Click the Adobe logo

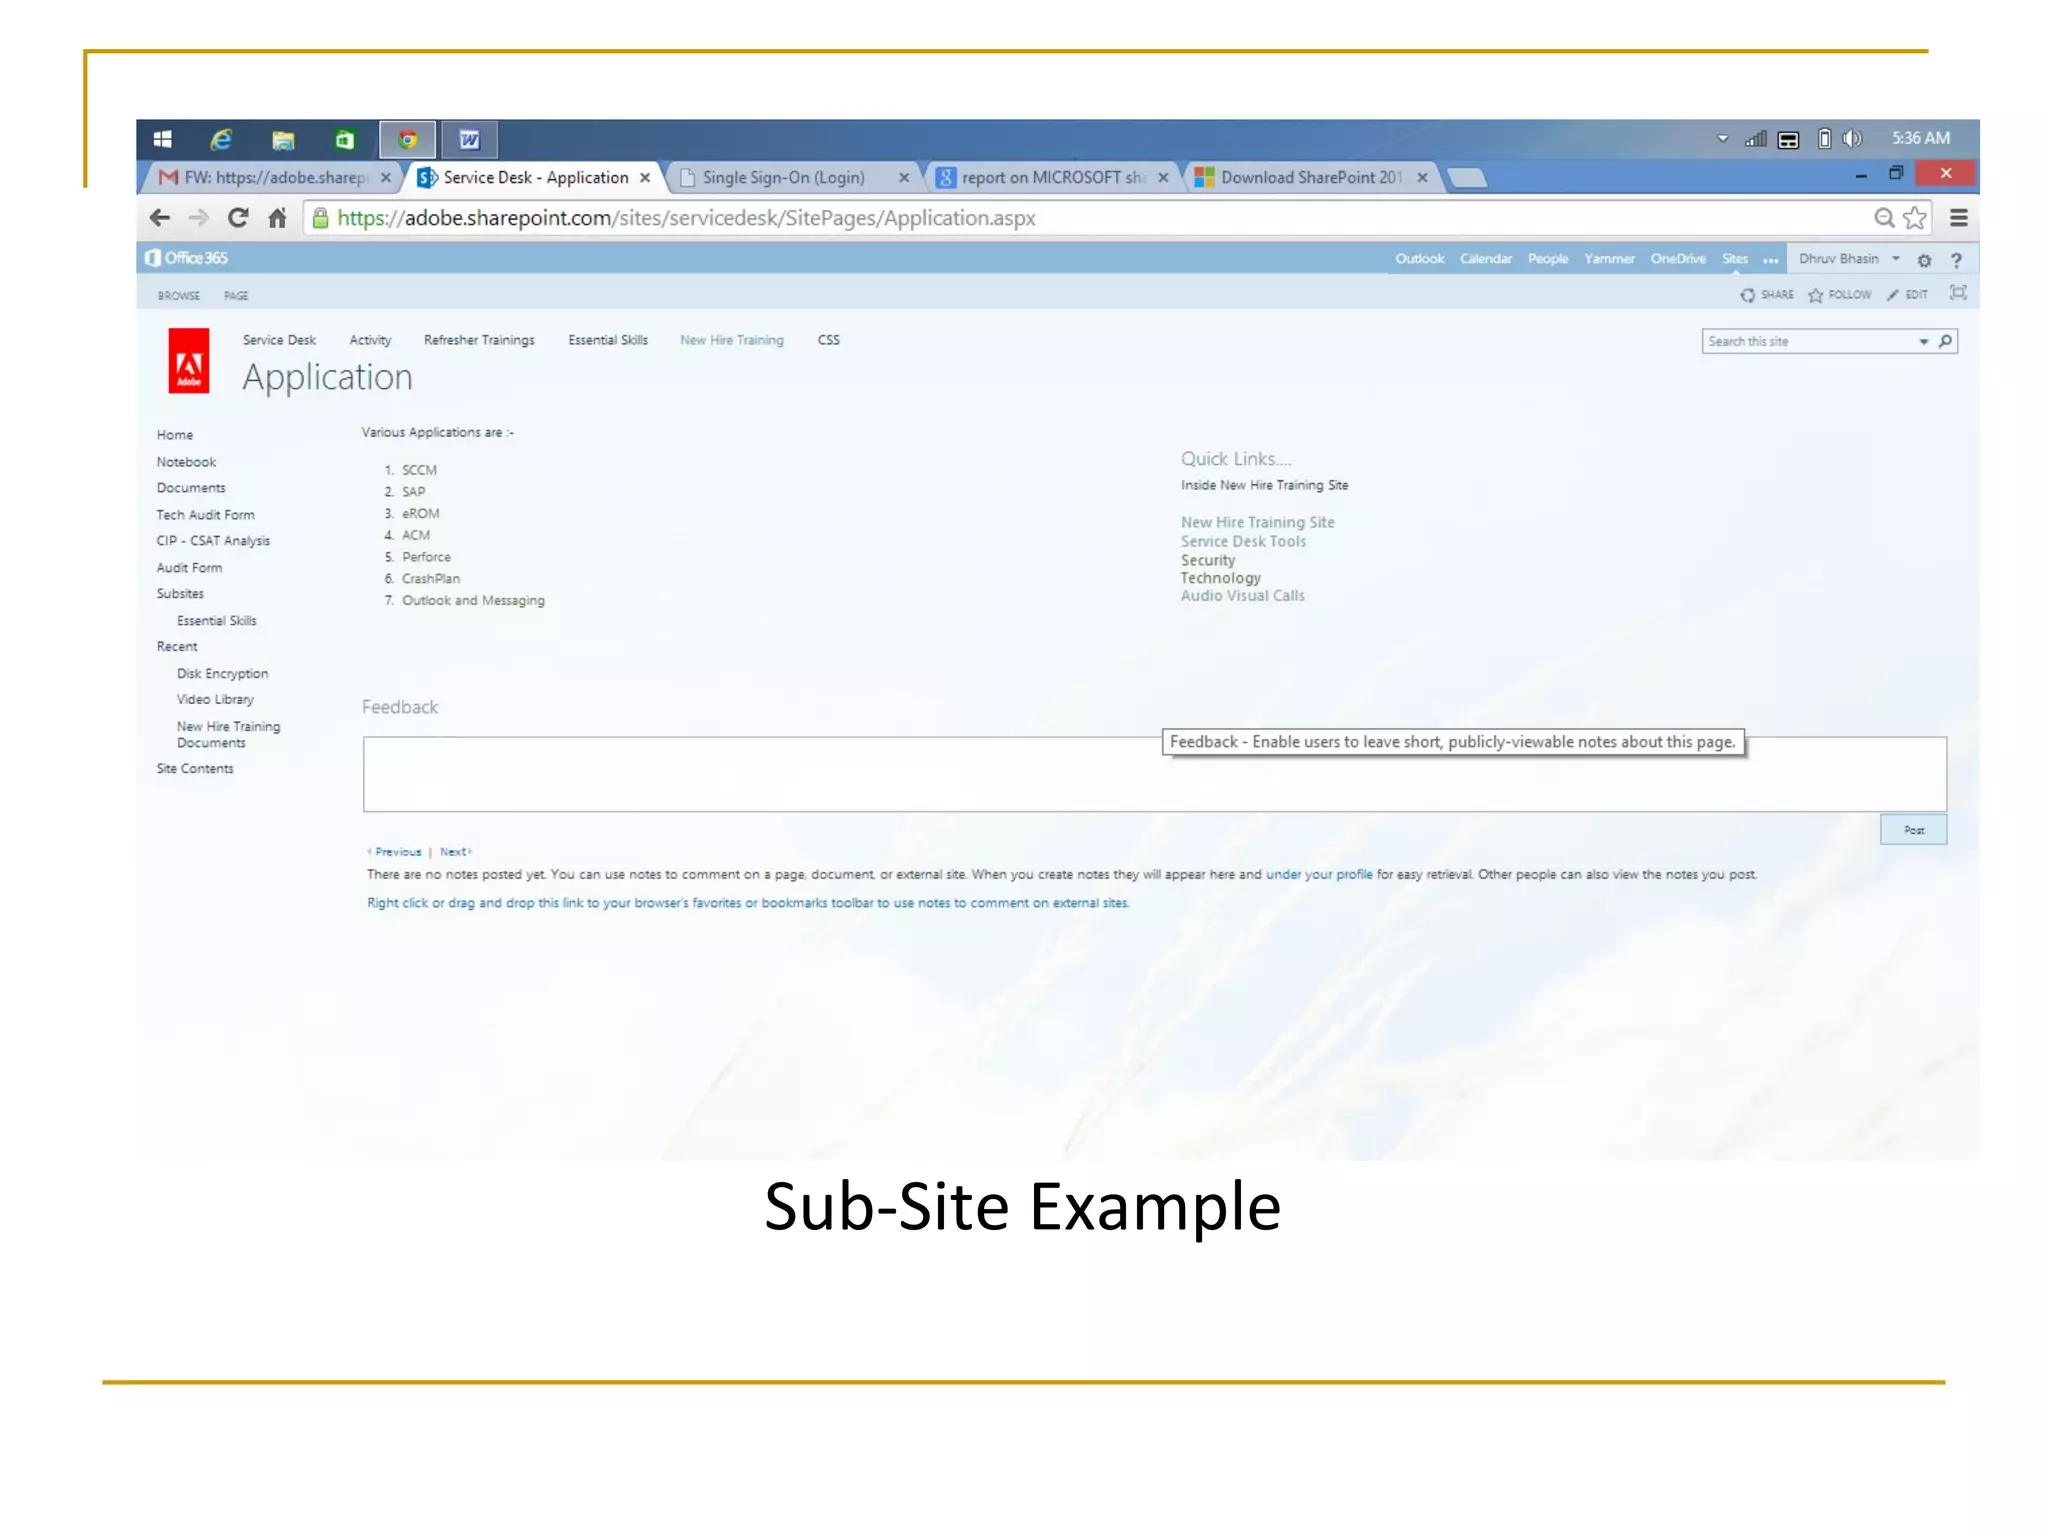189,361
